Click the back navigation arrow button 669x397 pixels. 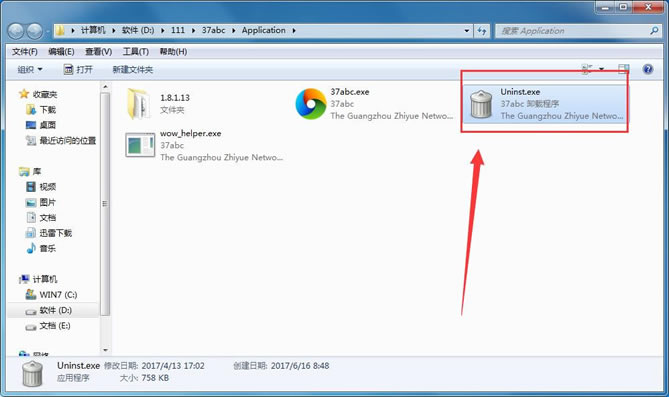coord(16,31)
